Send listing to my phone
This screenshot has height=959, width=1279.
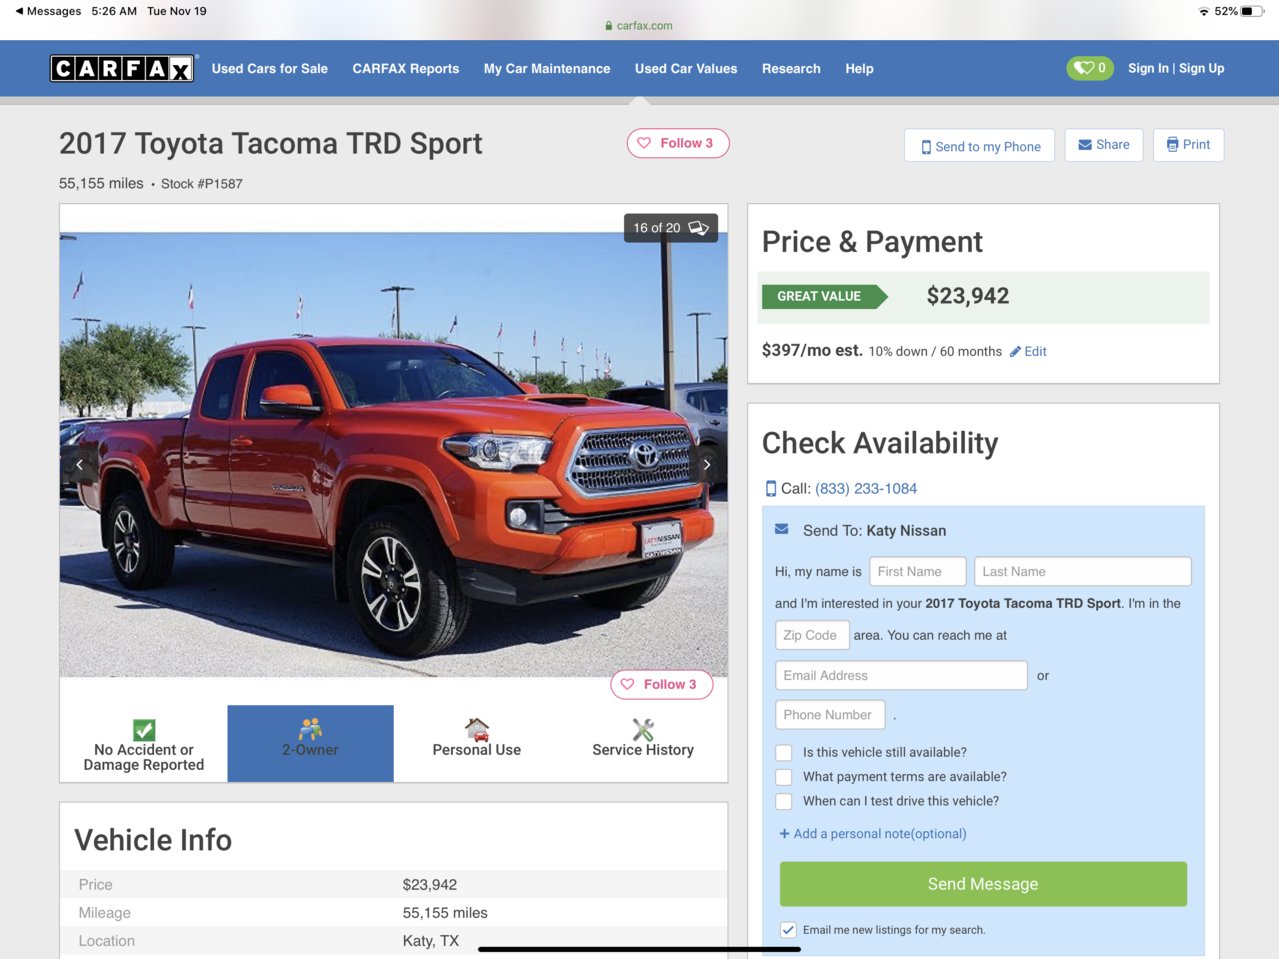pos(980,146)
